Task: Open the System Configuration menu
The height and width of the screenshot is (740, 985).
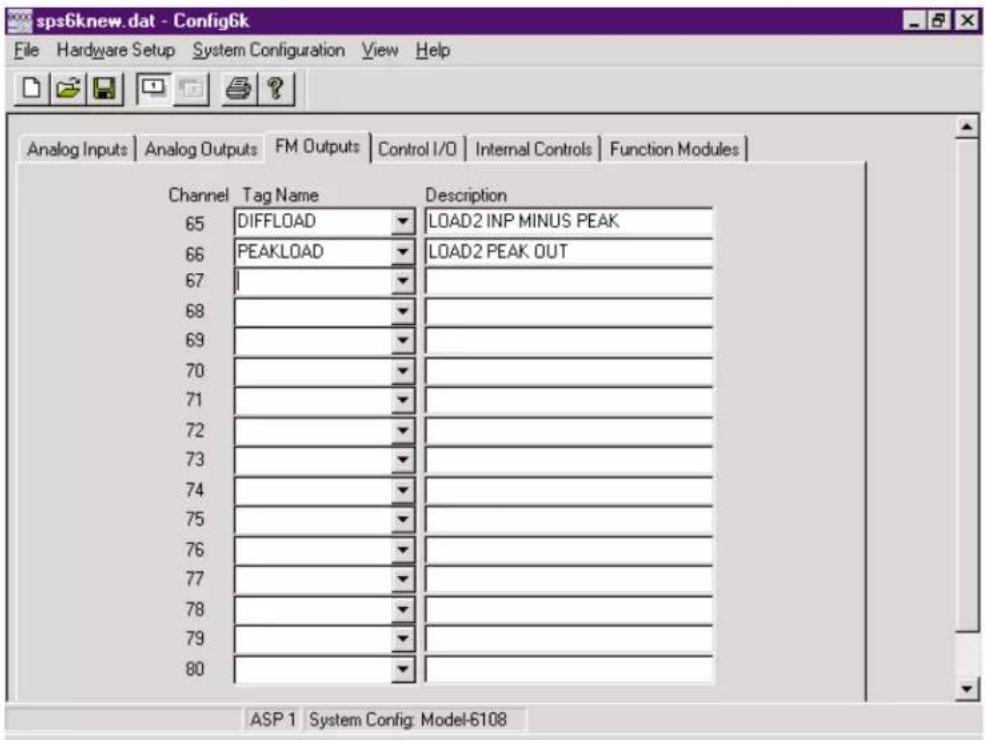Action: pos(268,50)
